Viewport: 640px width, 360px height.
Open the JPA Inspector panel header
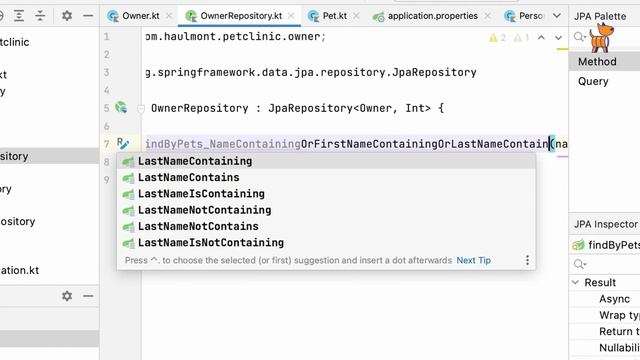[606, 224]
